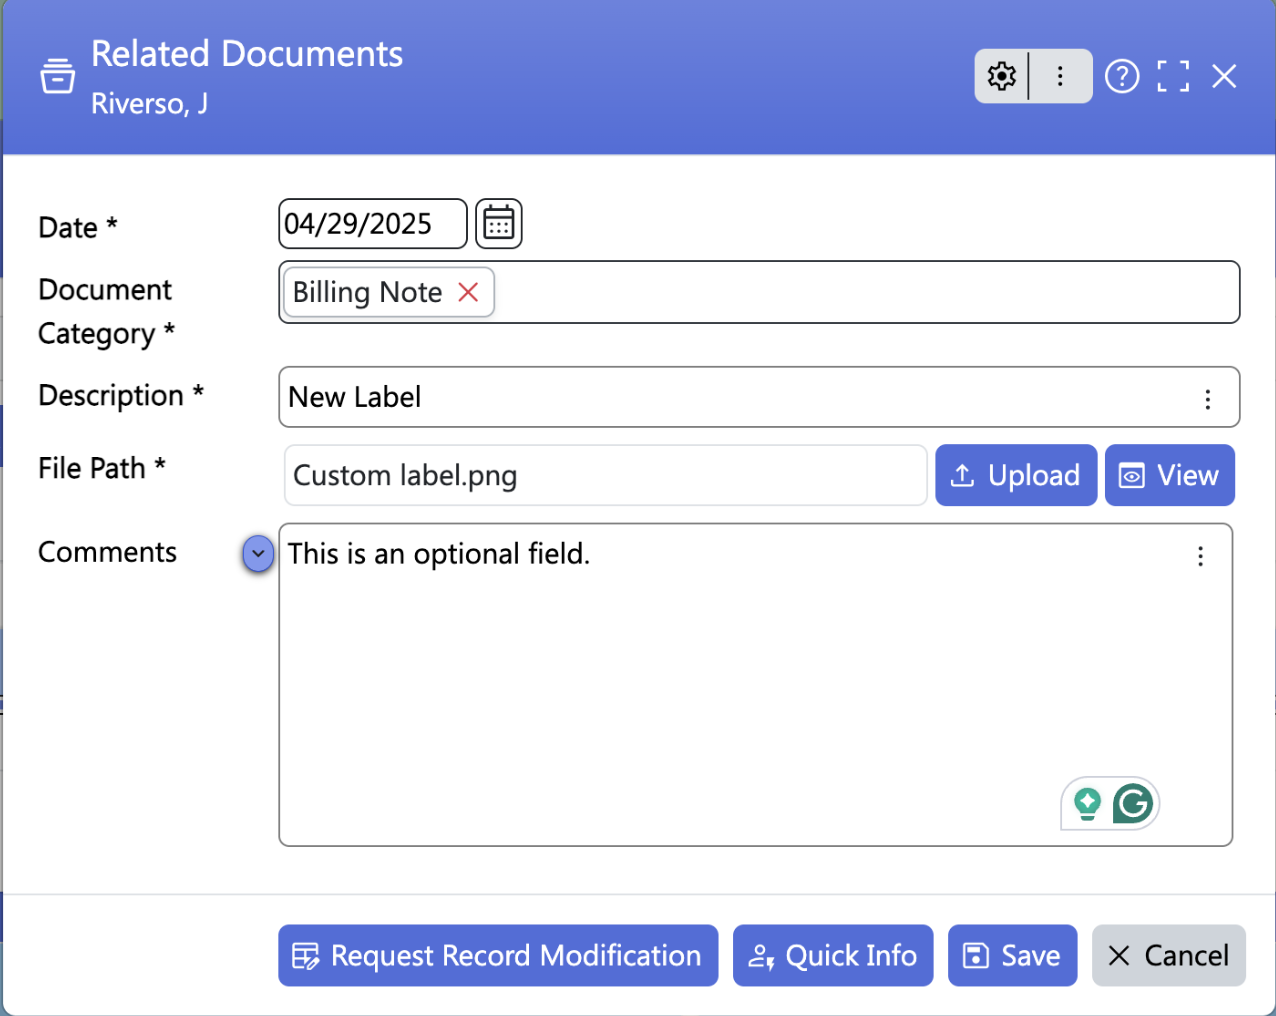Open the Description field options menu
The image size is (1276, 1016).
point(1208,399)
